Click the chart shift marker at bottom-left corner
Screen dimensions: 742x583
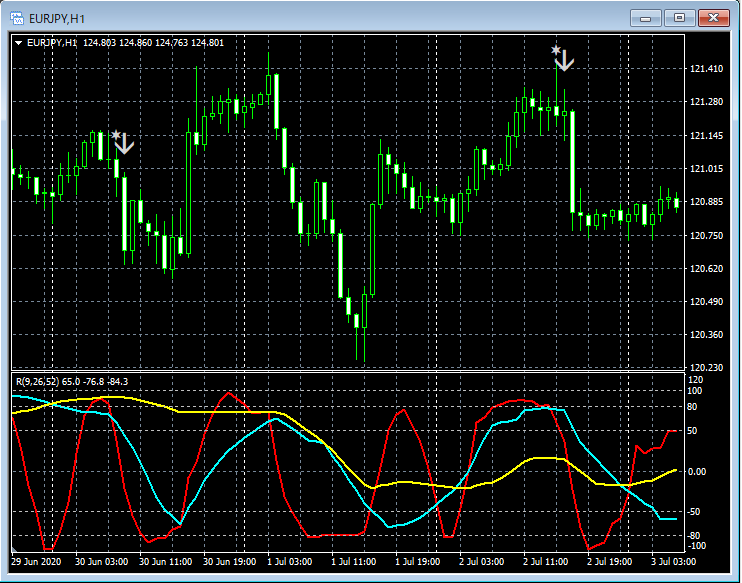point(15,551)
